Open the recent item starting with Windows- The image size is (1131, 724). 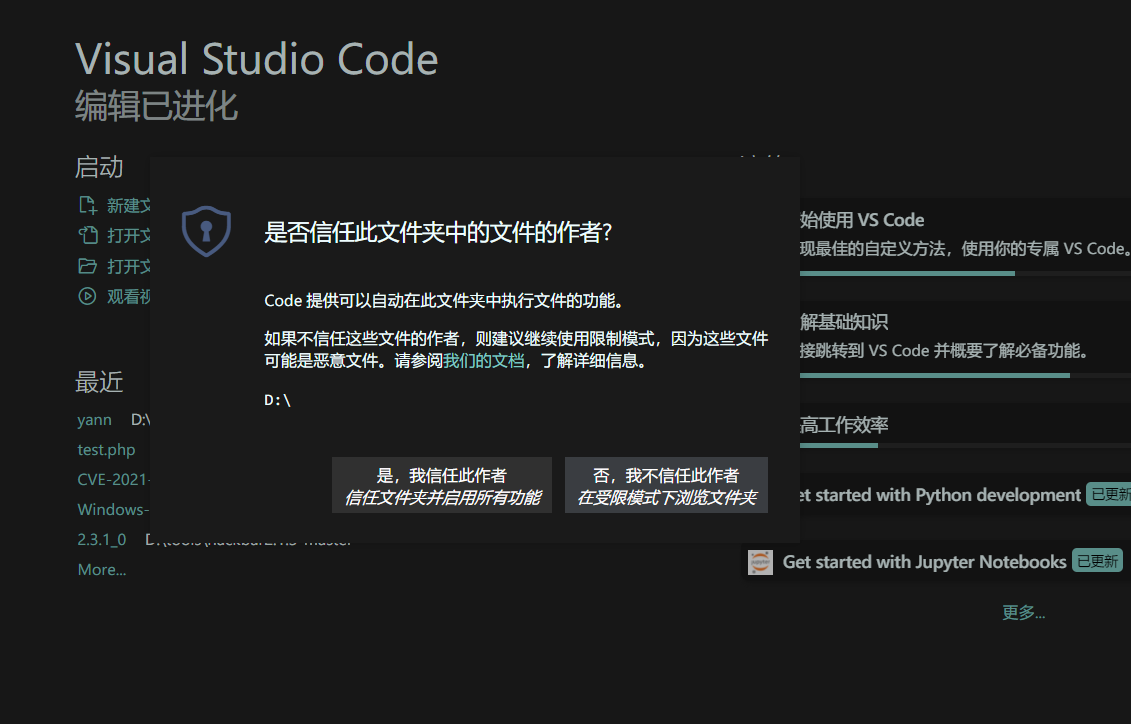tap(113, 510)
